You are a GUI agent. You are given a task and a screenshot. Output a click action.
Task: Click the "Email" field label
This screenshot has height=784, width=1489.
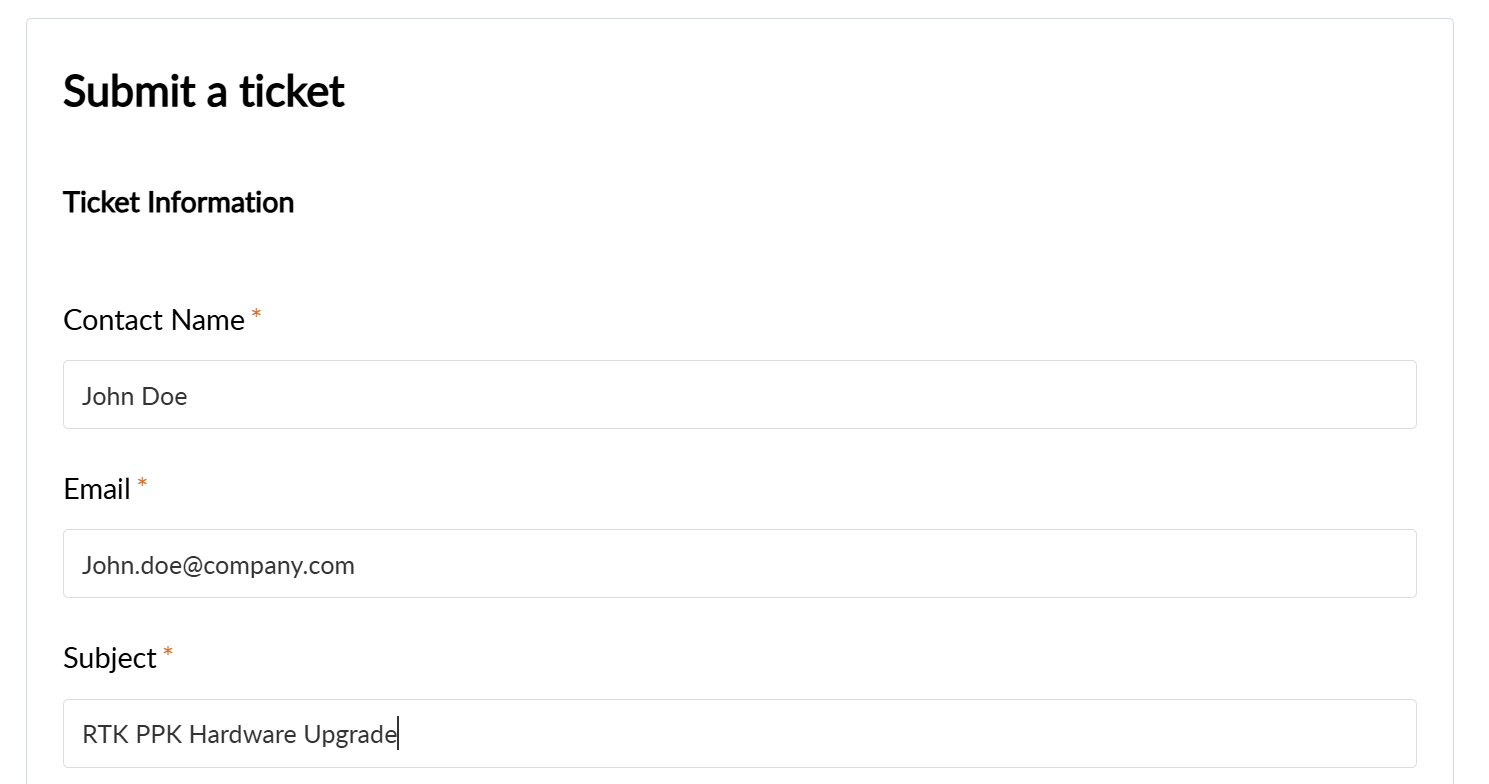[97, 489]
